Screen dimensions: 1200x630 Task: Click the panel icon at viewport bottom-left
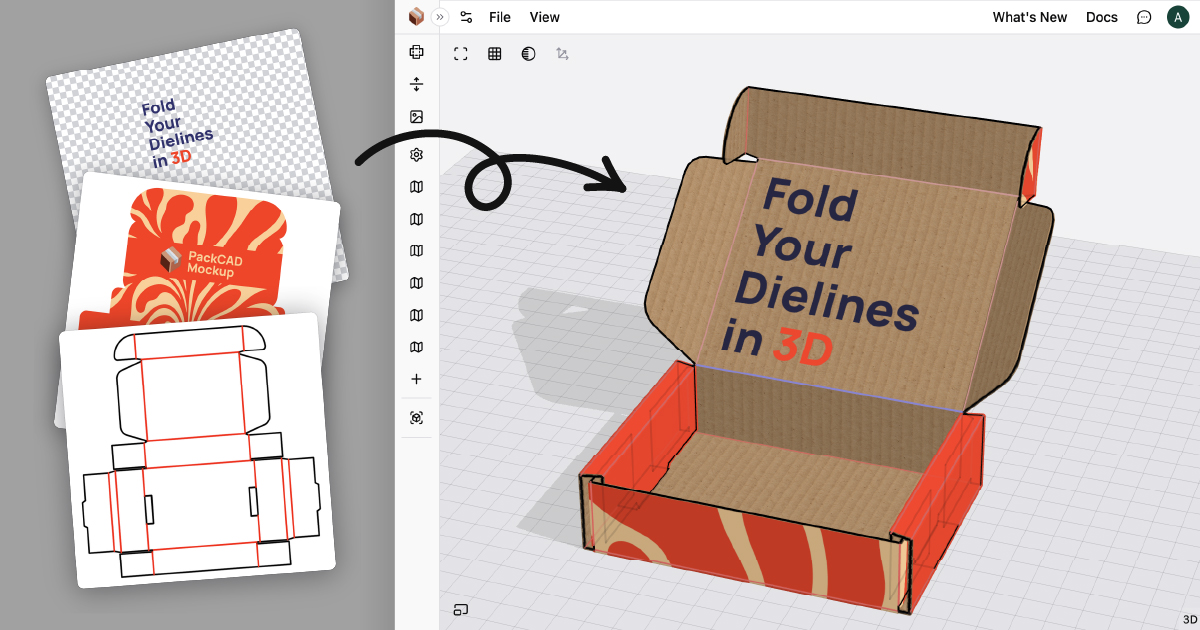coord(461,609)
